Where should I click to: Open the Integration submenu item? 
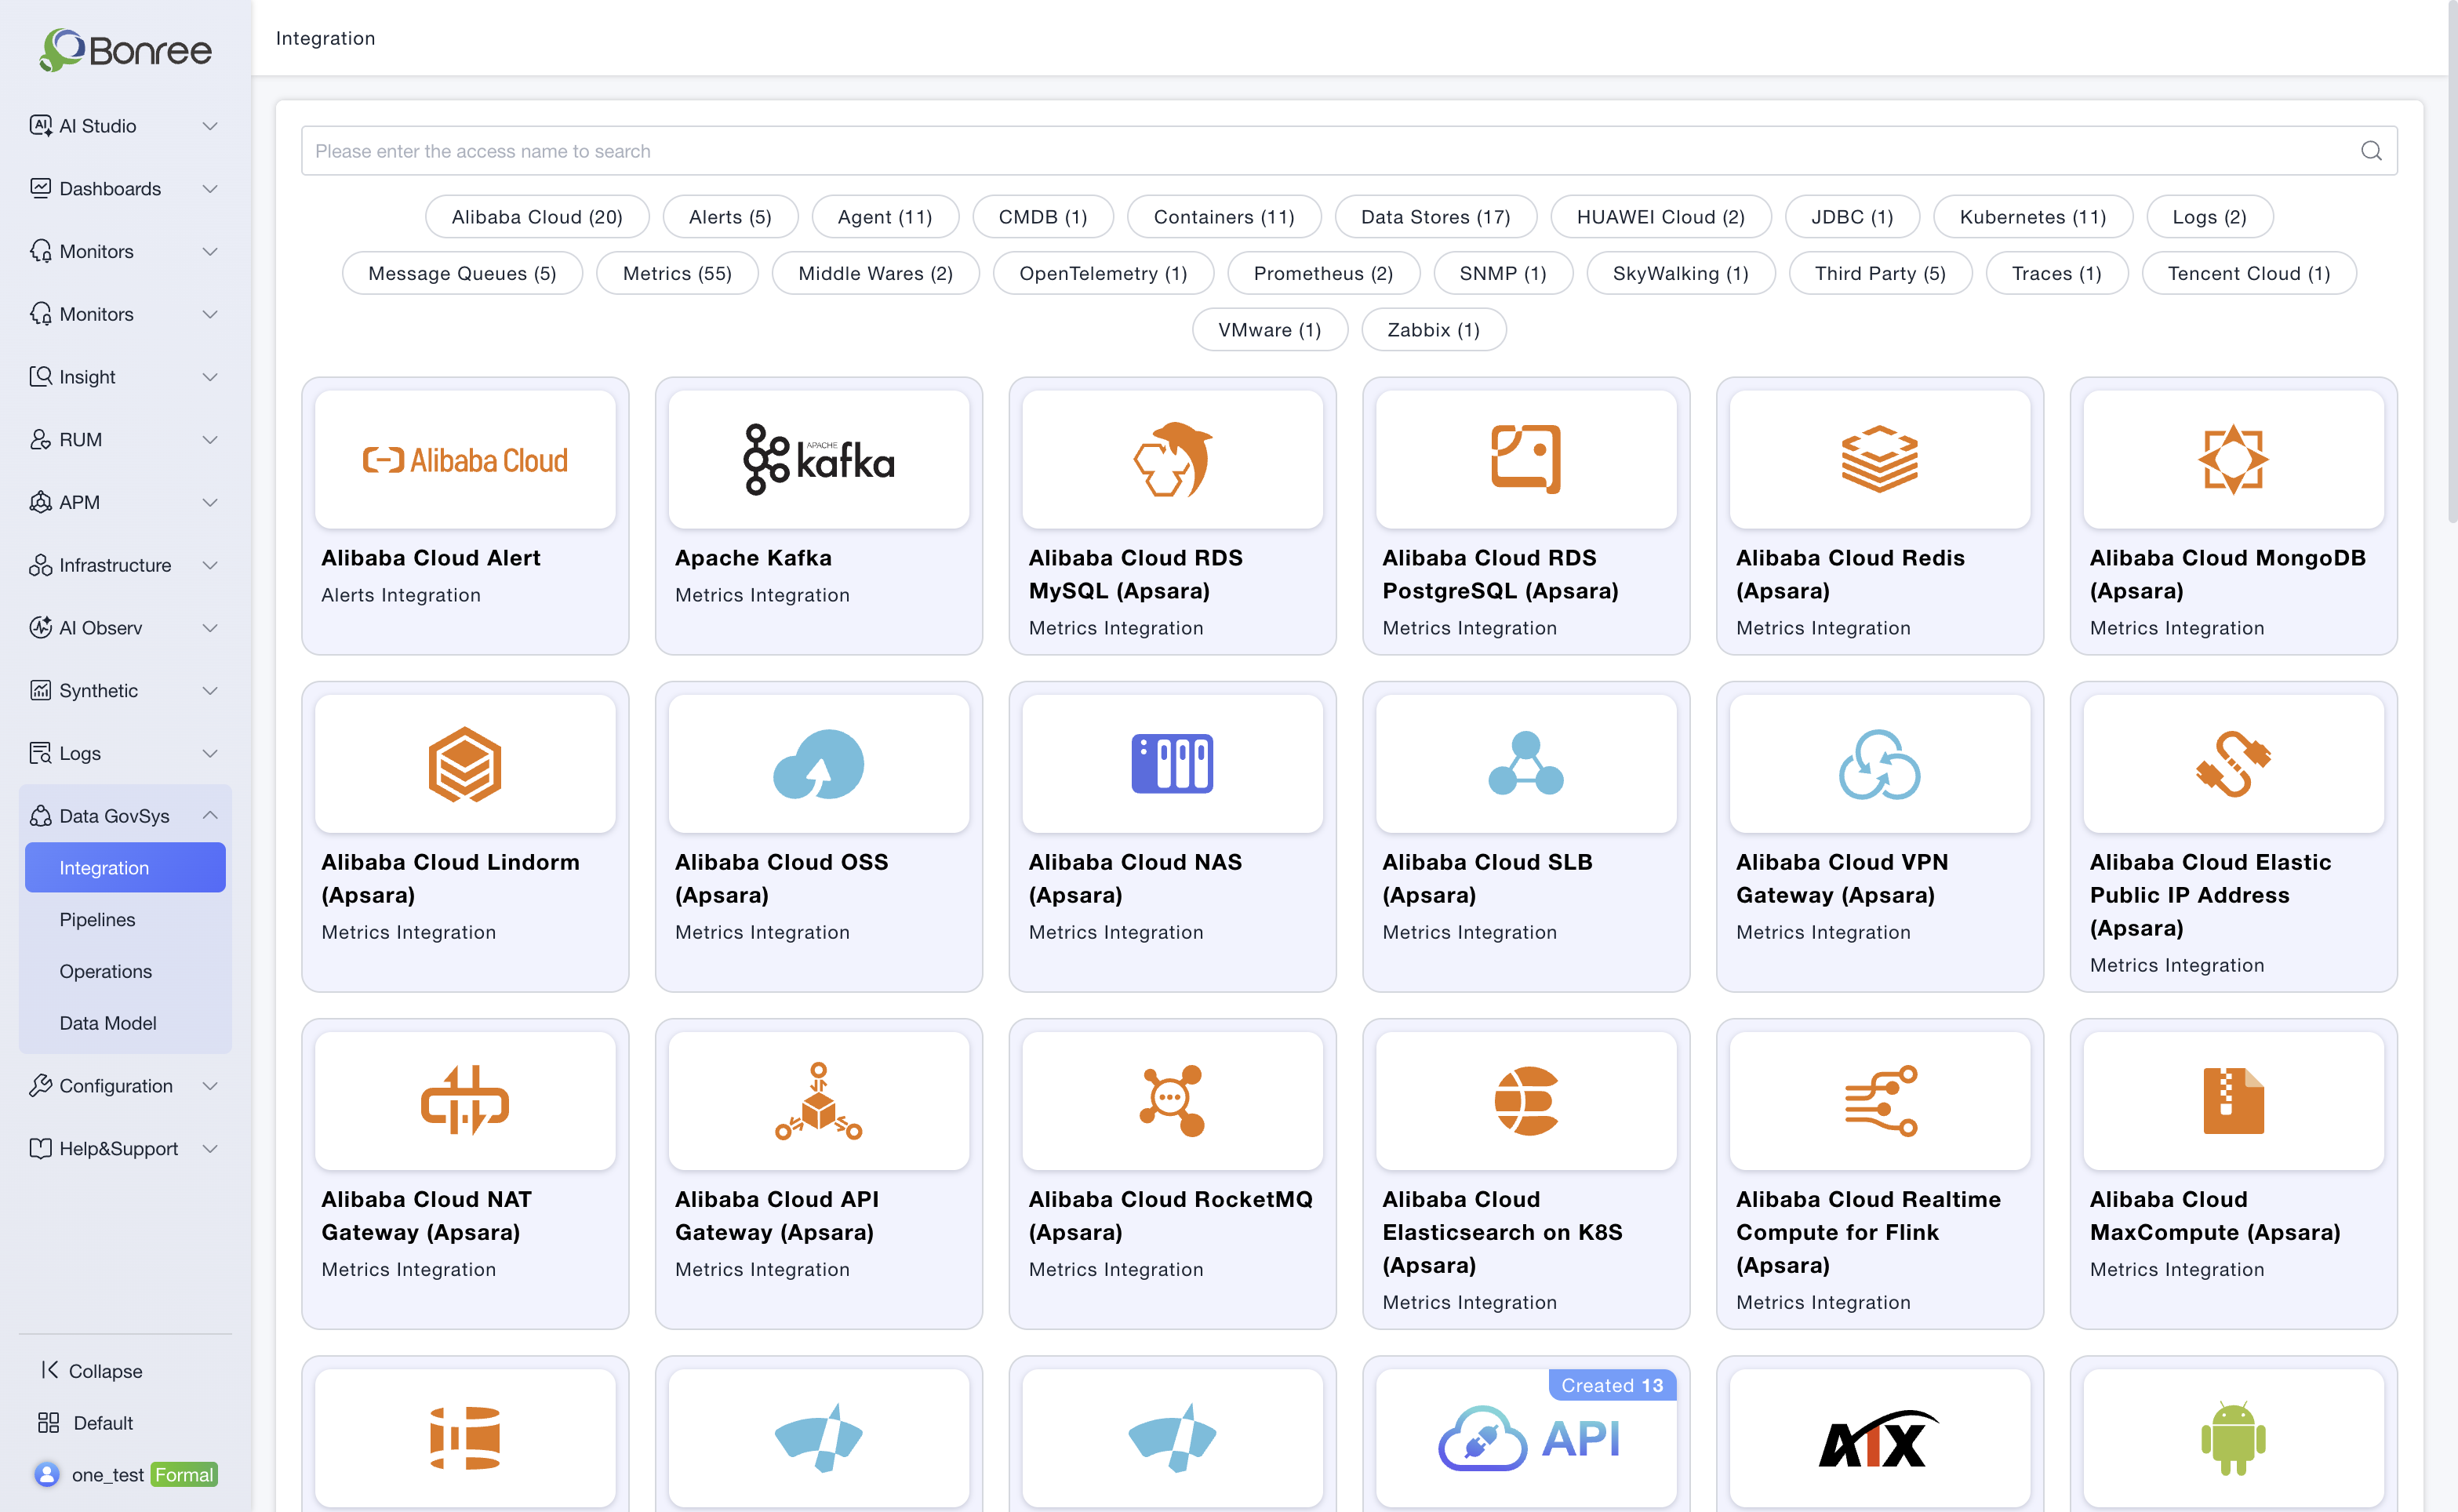click(x=125, y=867)
